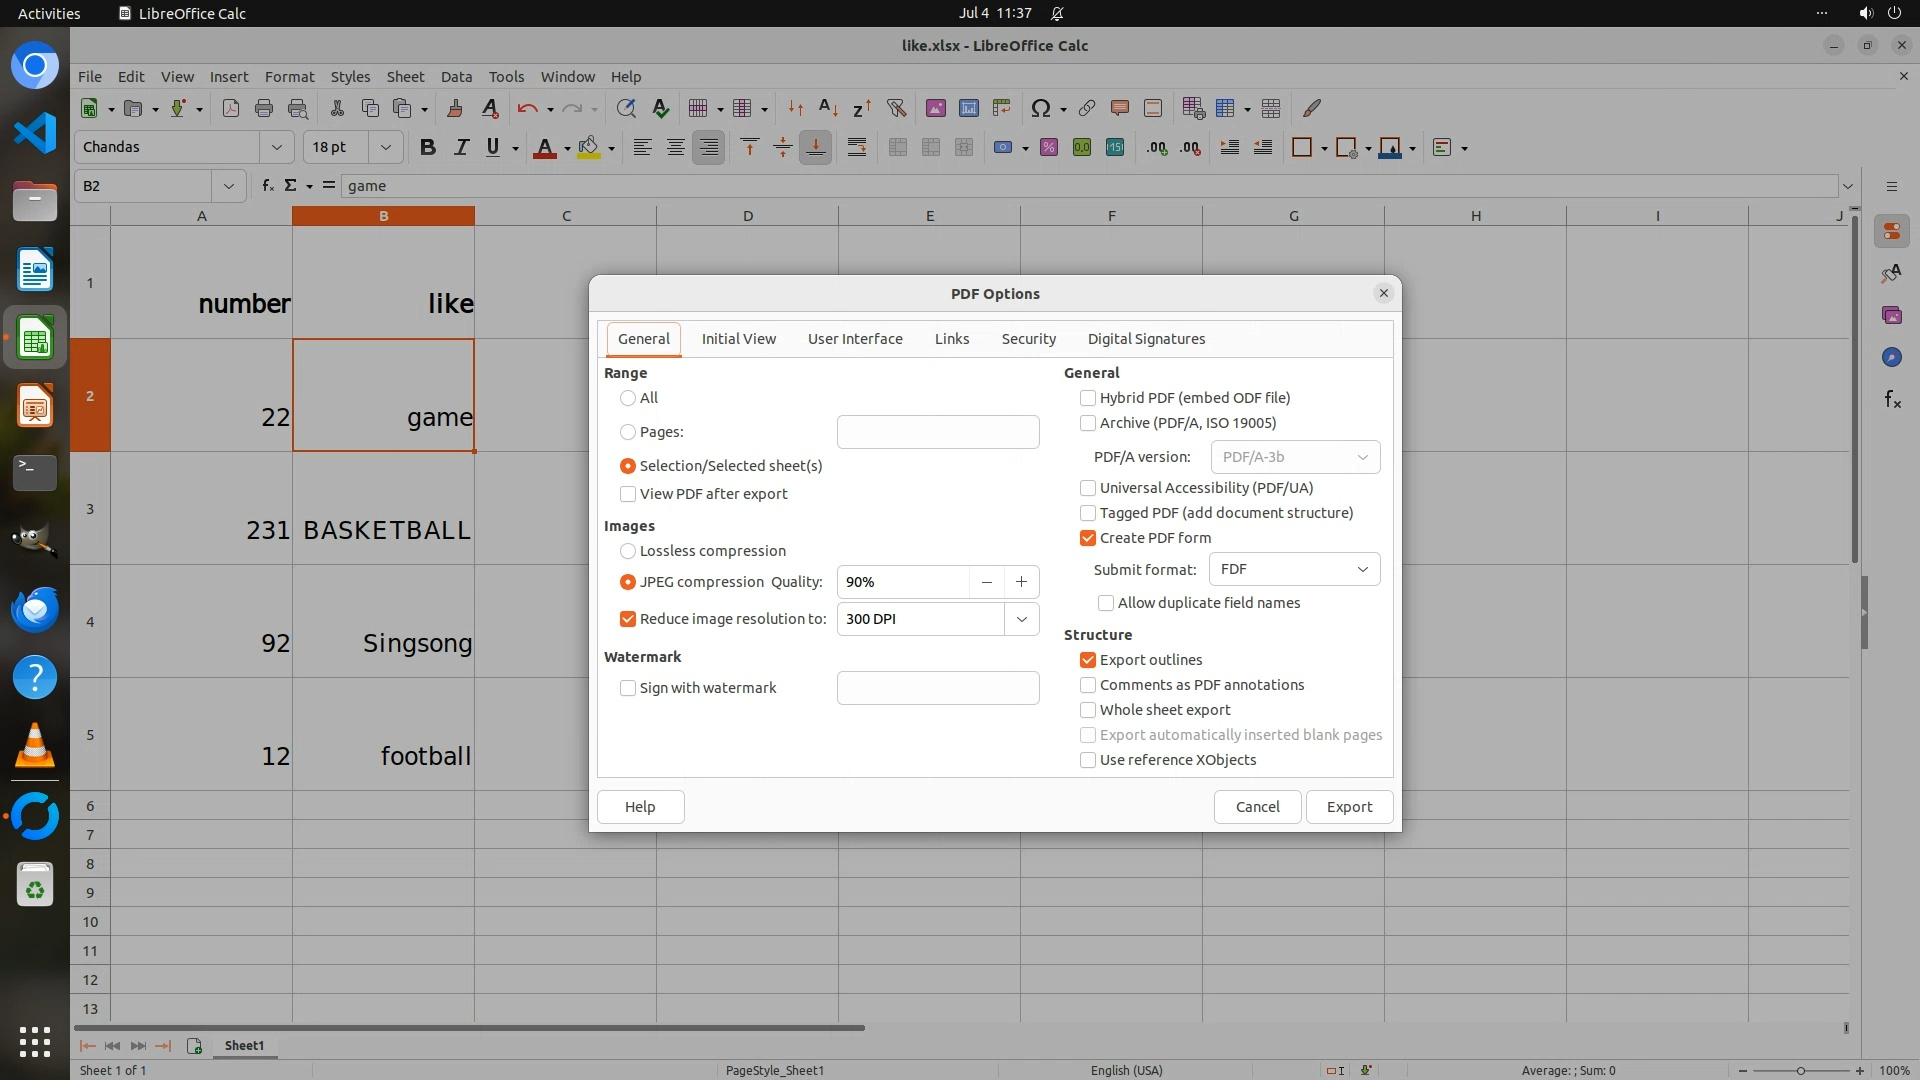Viewport: 1920px width, 1080px height.
Task: Click the Align Center icon
Action: pyautogui.click(x=676, y=147)
